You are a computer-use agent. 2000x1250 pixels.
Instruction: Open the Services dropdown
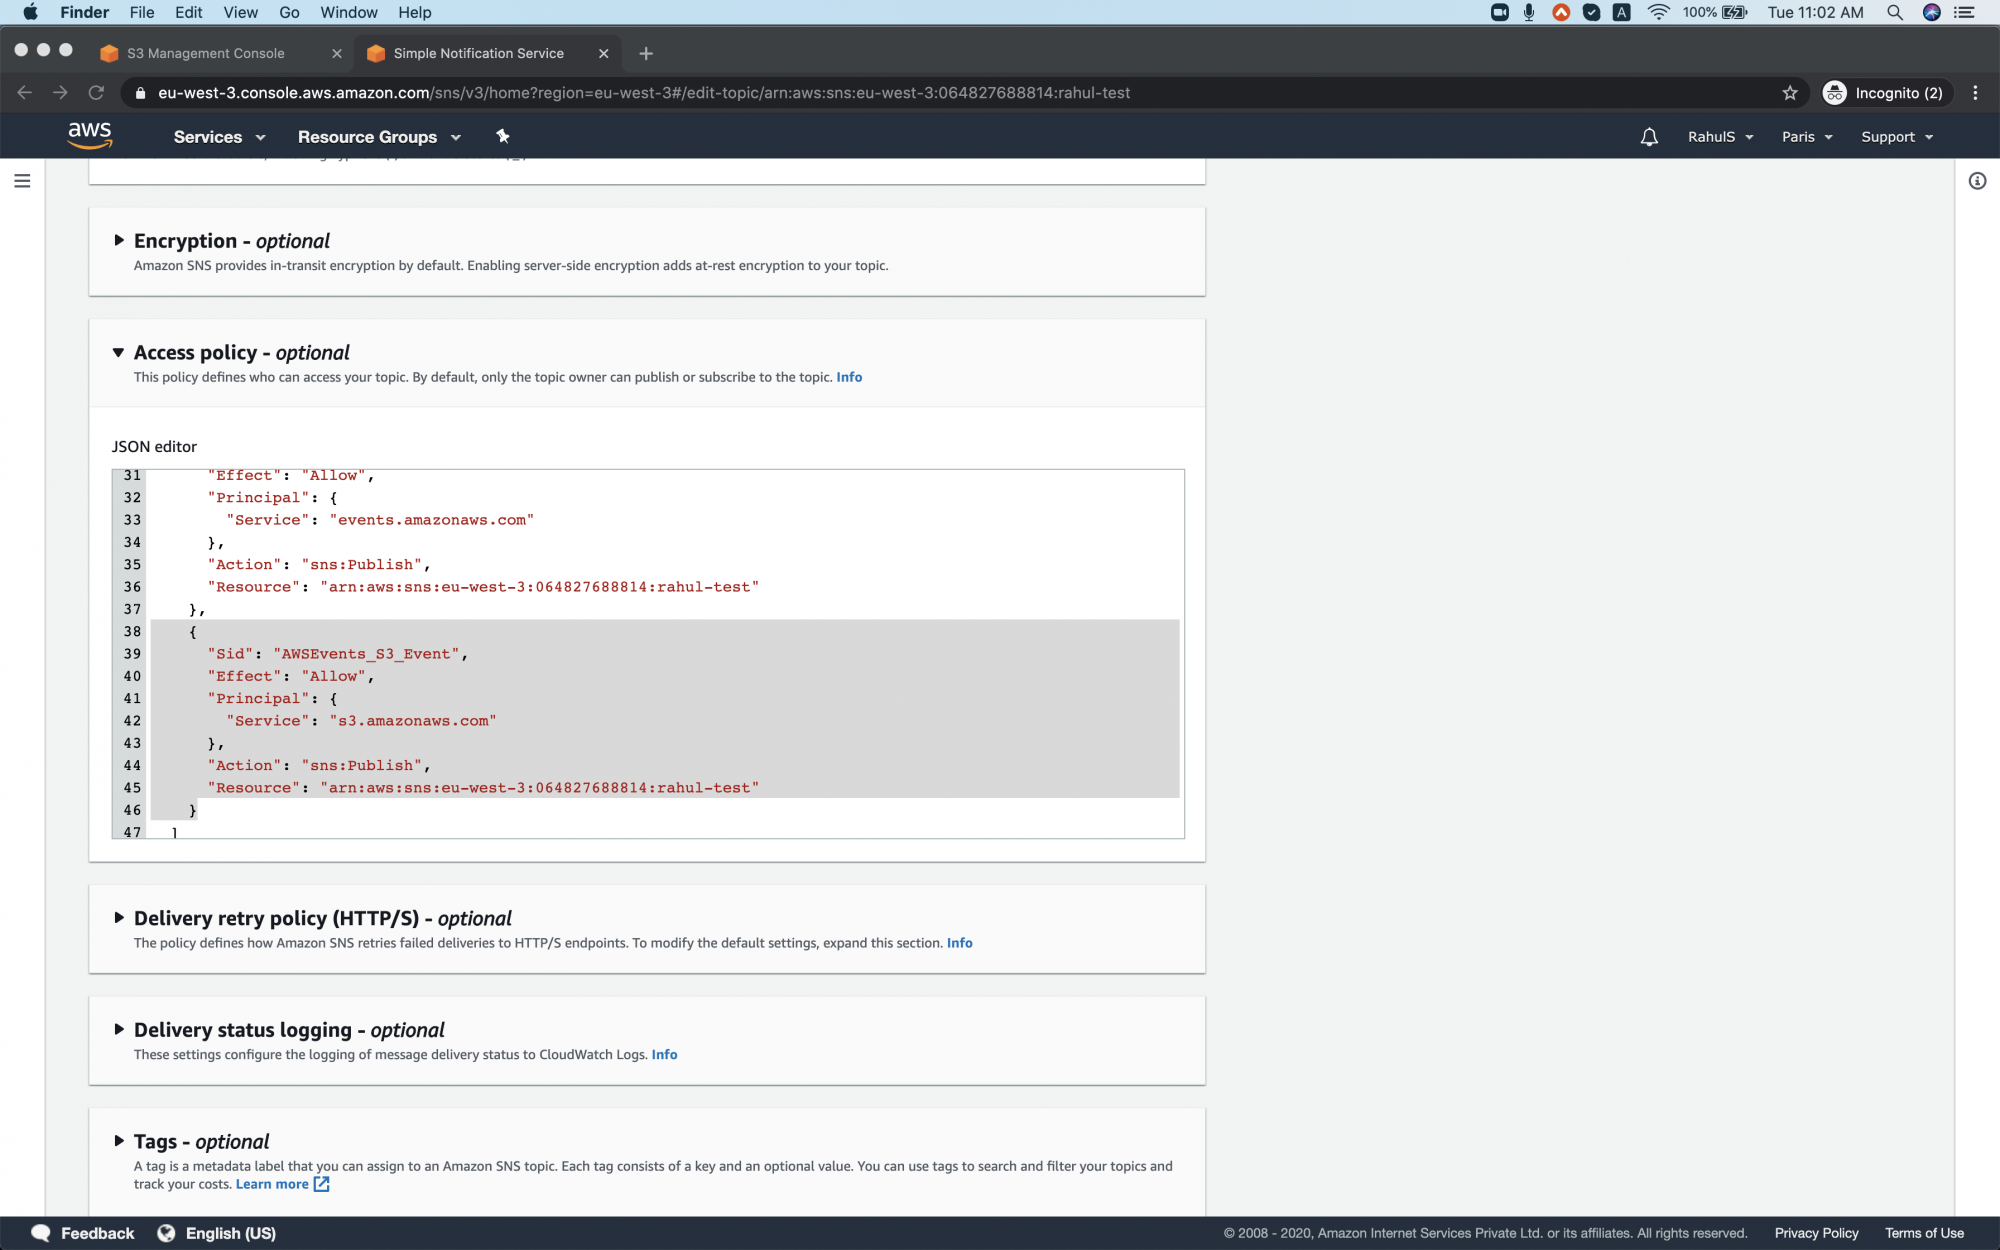pyautogui.click(x=219, y=137)
